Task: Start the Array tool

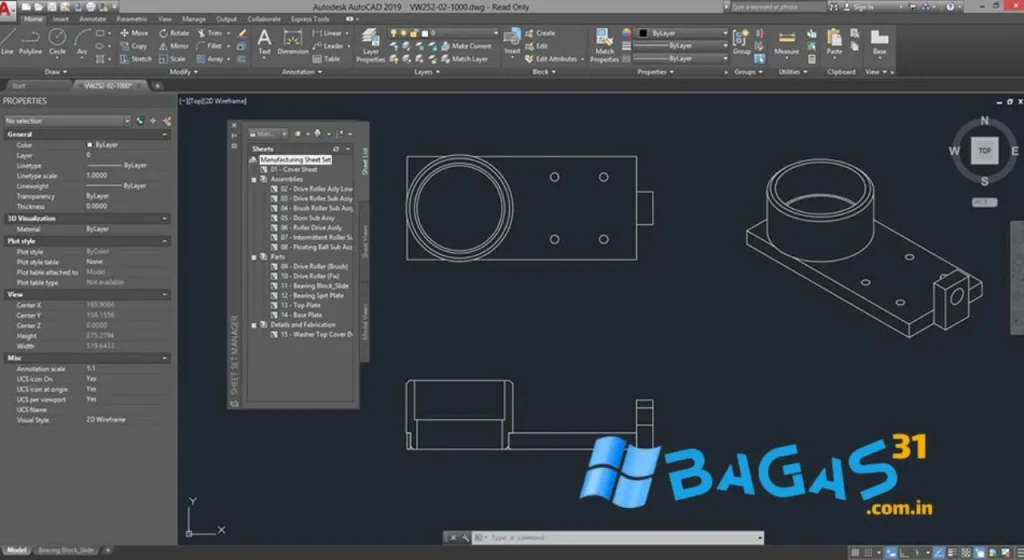Action: (210, 59)
